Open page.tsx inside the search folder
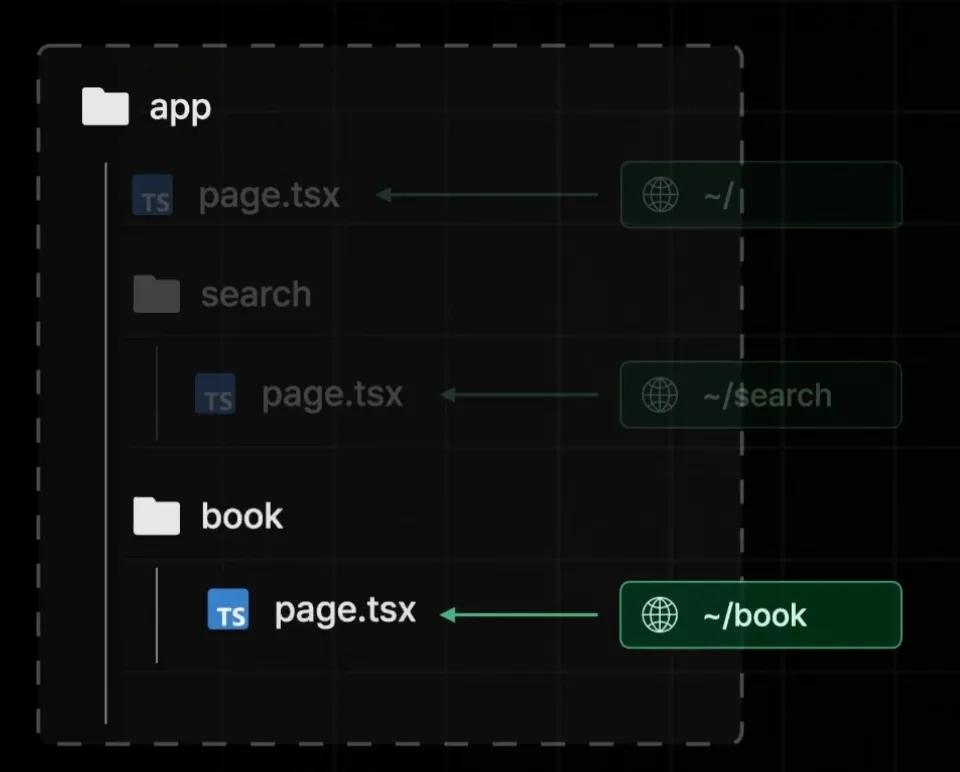The width and height of the screenshot is (960, 772). [332, 394]
